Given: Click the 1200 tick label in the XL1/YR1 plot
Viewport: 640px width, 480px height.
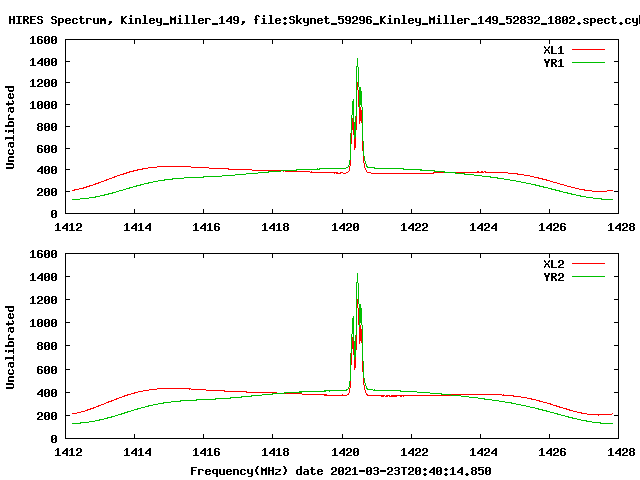Looking at the screenshot, I should tap(43, 83).
